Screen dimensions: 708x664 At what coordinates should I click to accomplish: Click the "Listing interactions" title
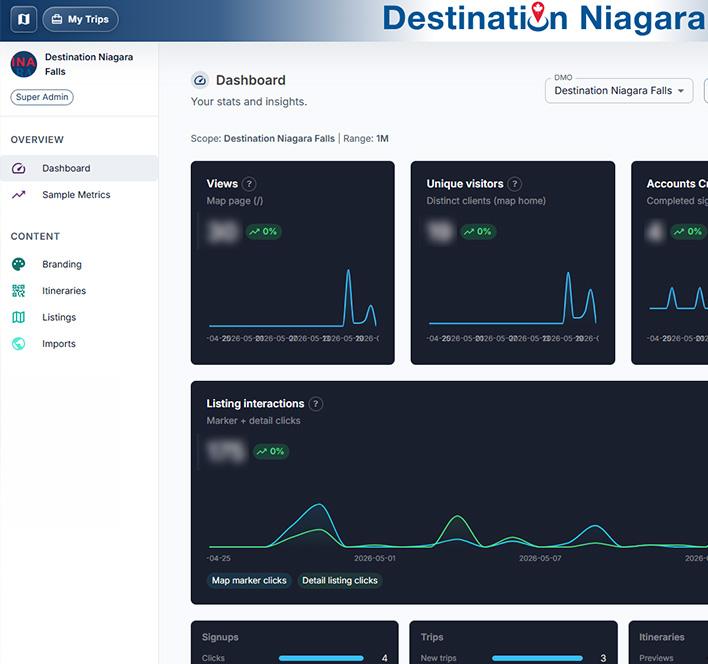pos(256,404)
